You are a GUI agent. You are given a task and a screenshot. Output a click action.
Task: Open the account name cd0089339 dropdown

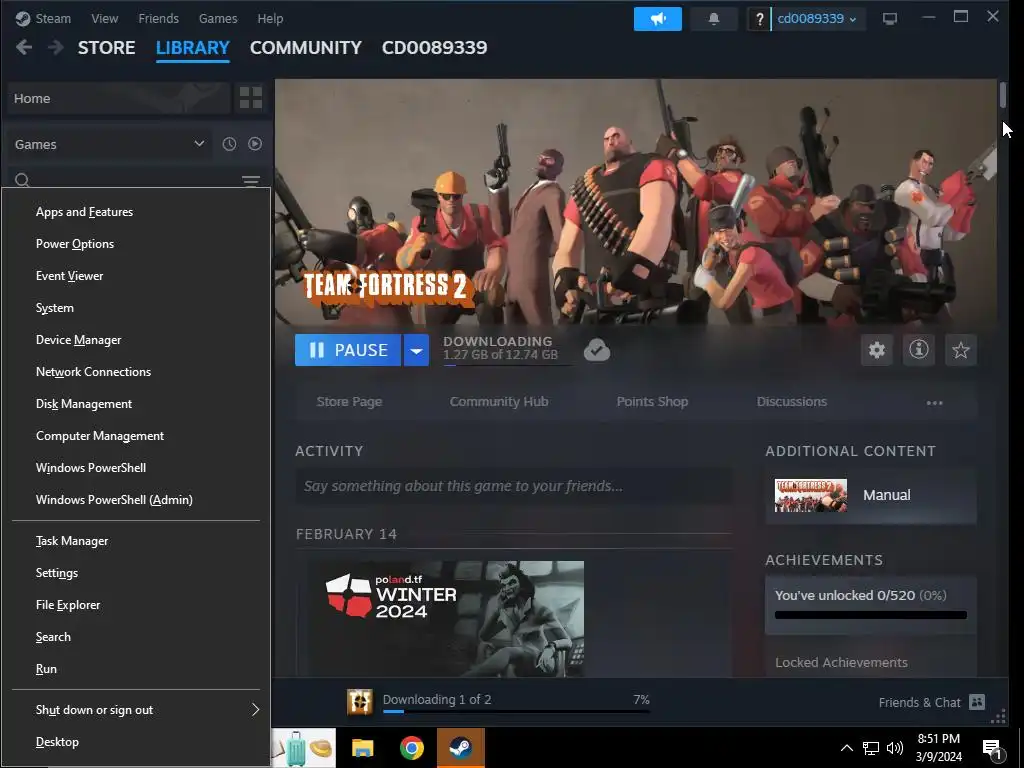(816, 19)
